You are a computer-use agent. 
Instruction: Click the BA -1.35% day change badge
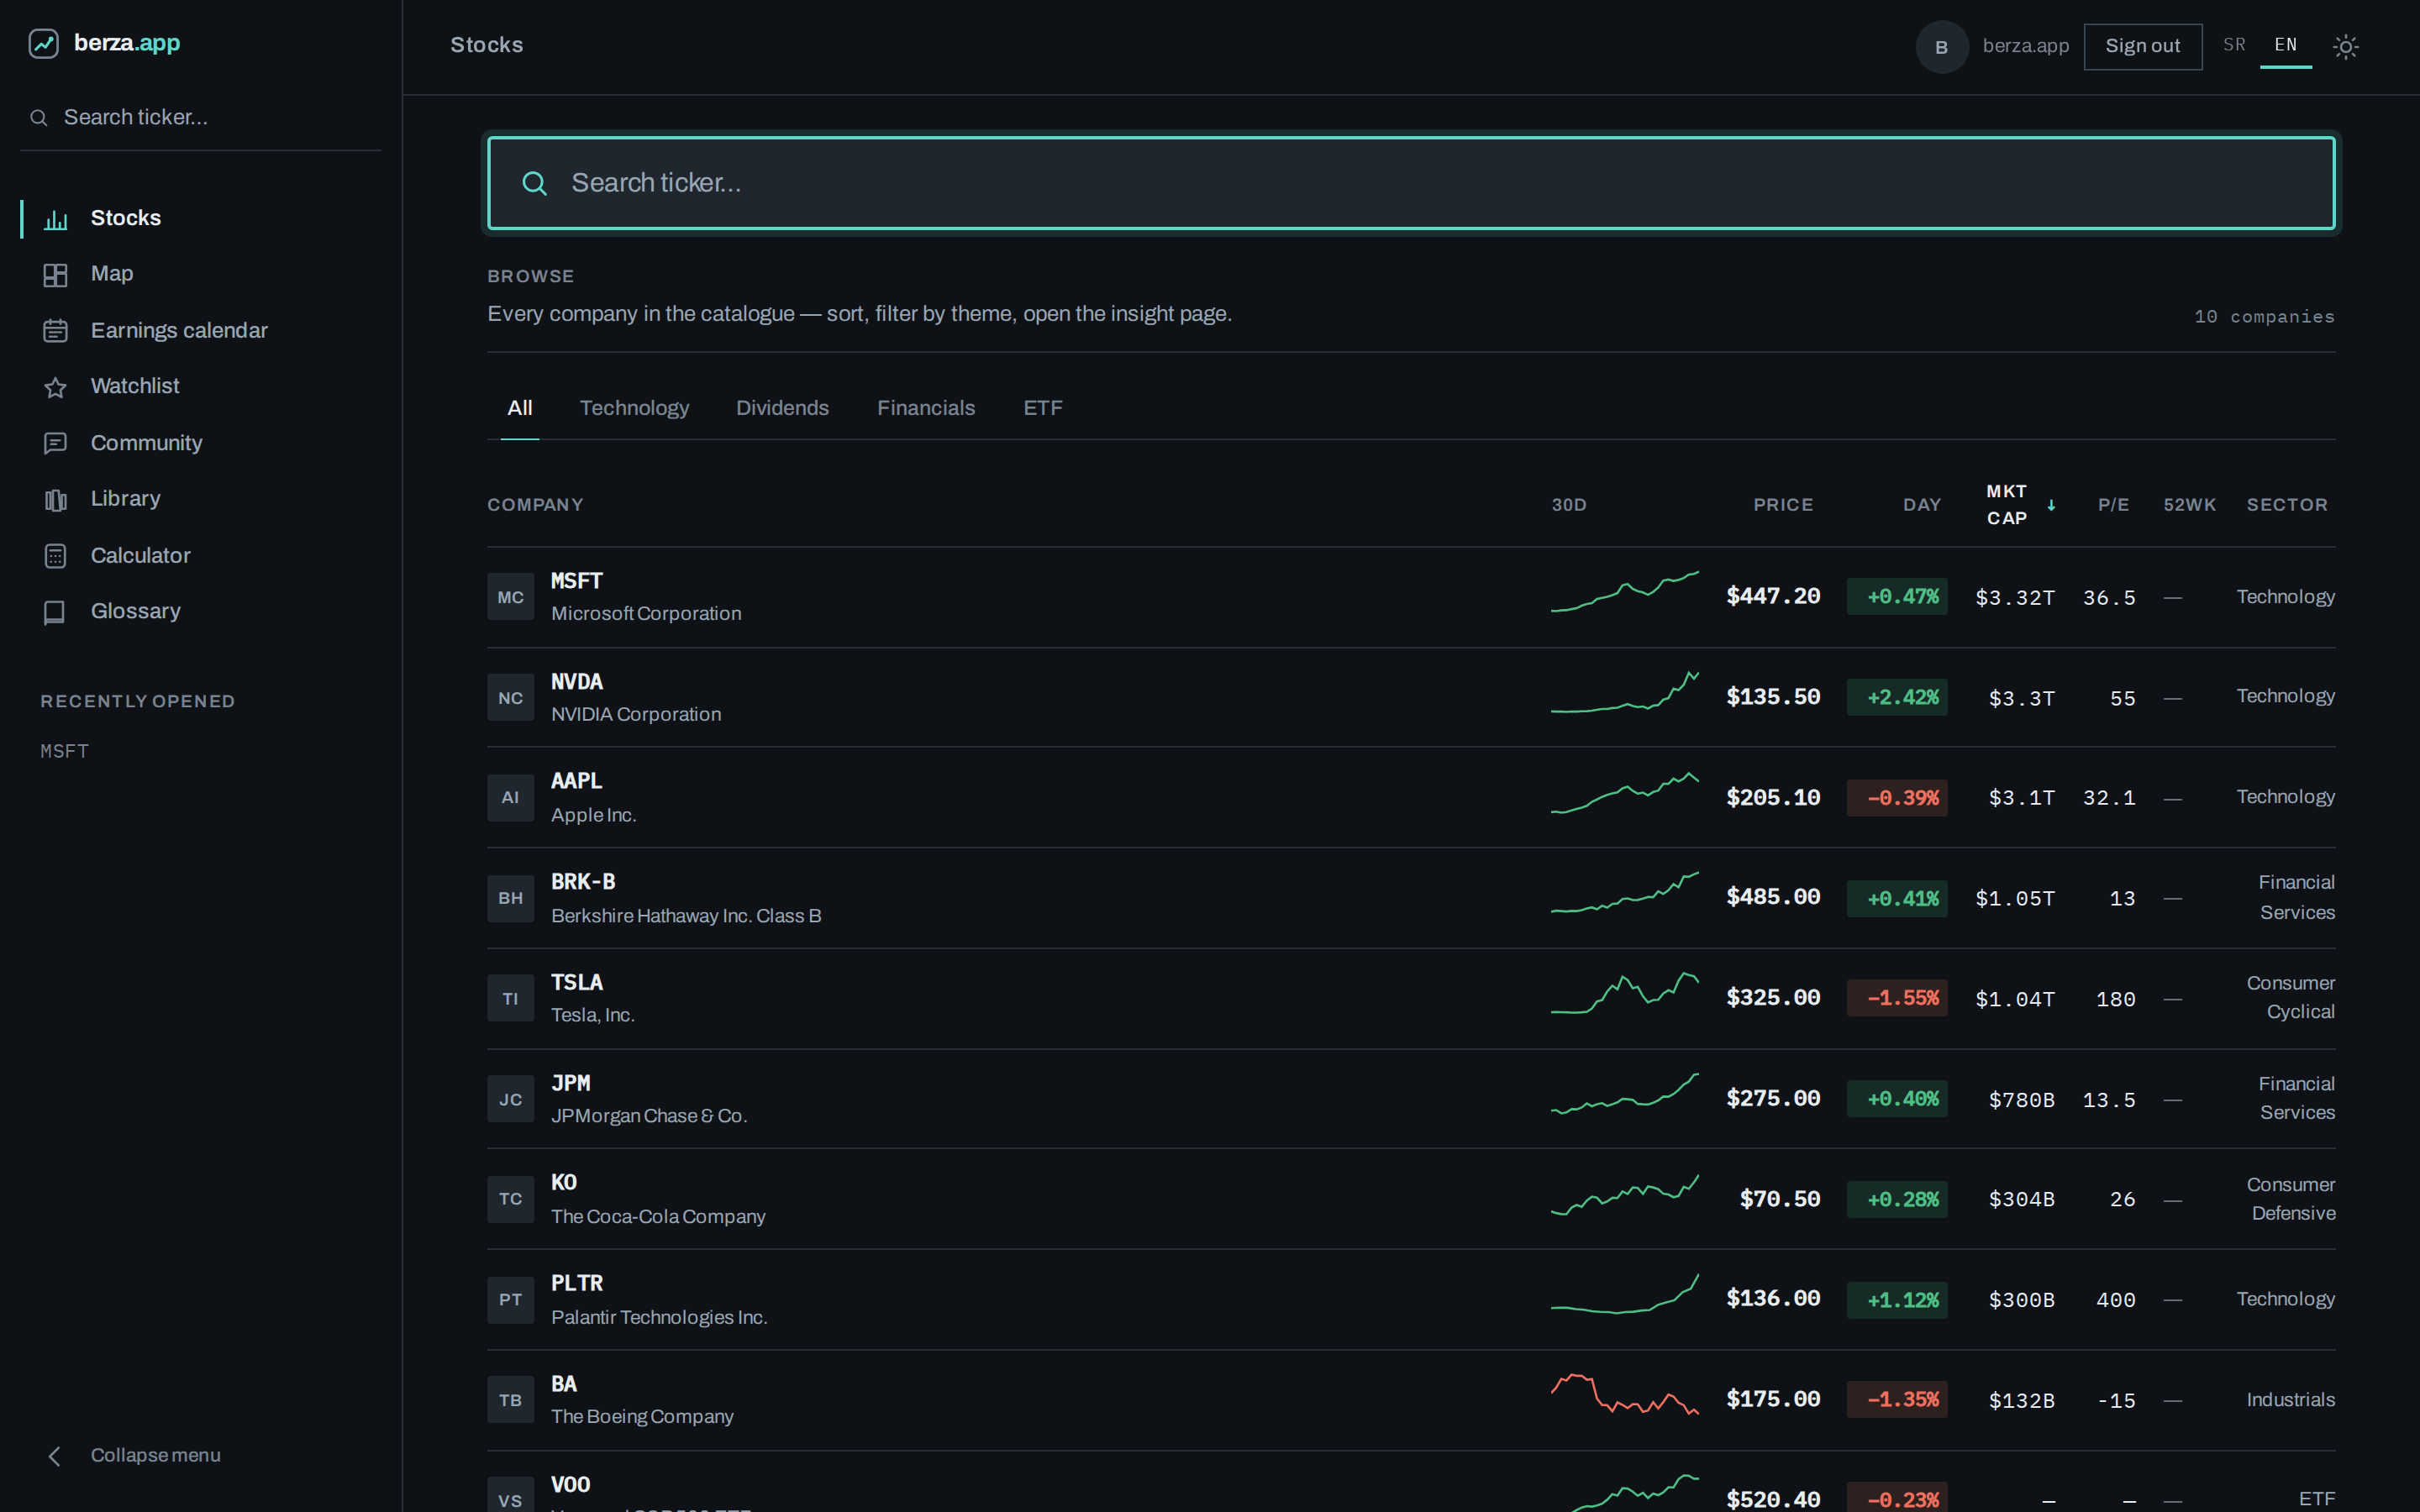(1896, 1399)
